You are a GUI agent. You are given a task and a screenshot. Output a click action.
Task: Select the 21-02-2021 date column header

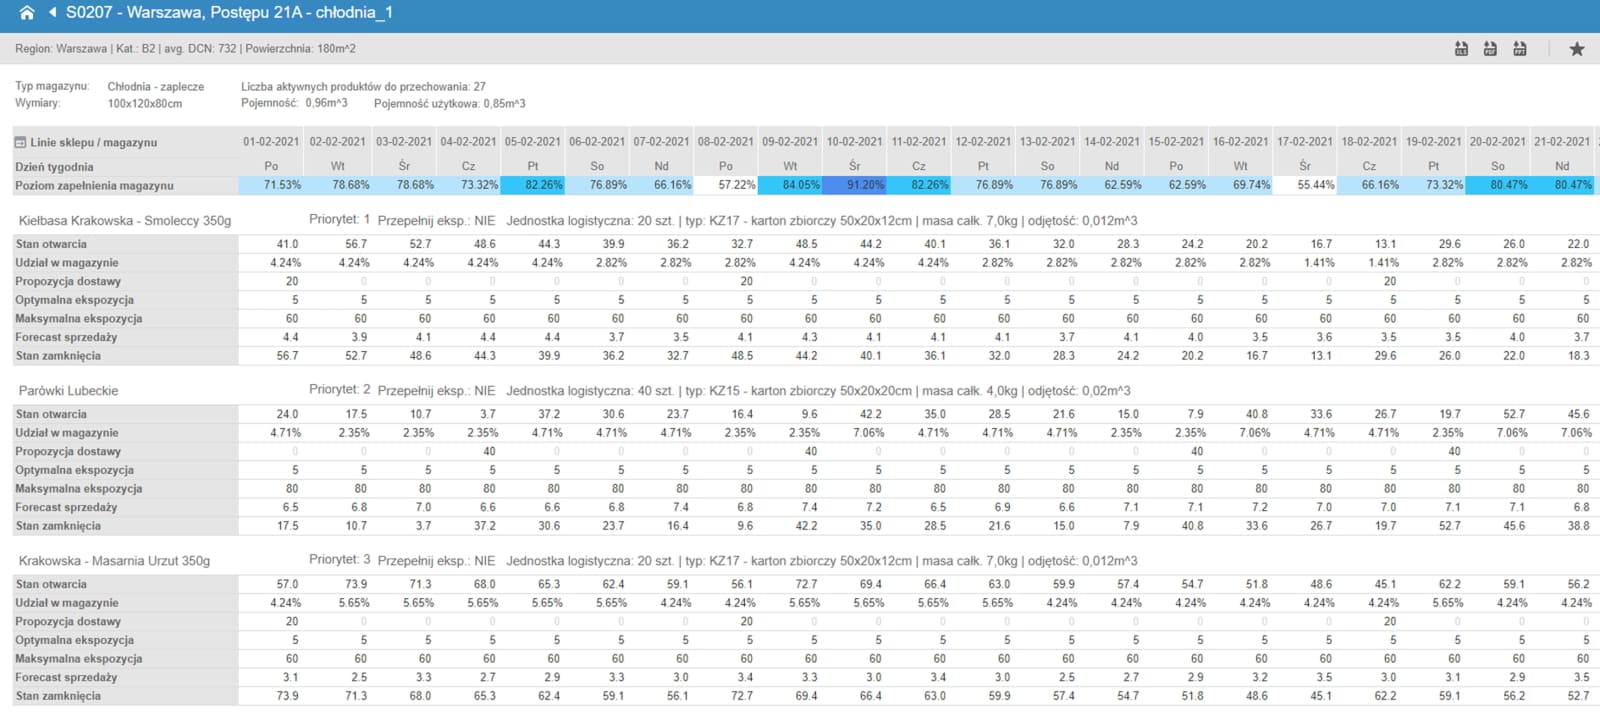coord(1562,142)
